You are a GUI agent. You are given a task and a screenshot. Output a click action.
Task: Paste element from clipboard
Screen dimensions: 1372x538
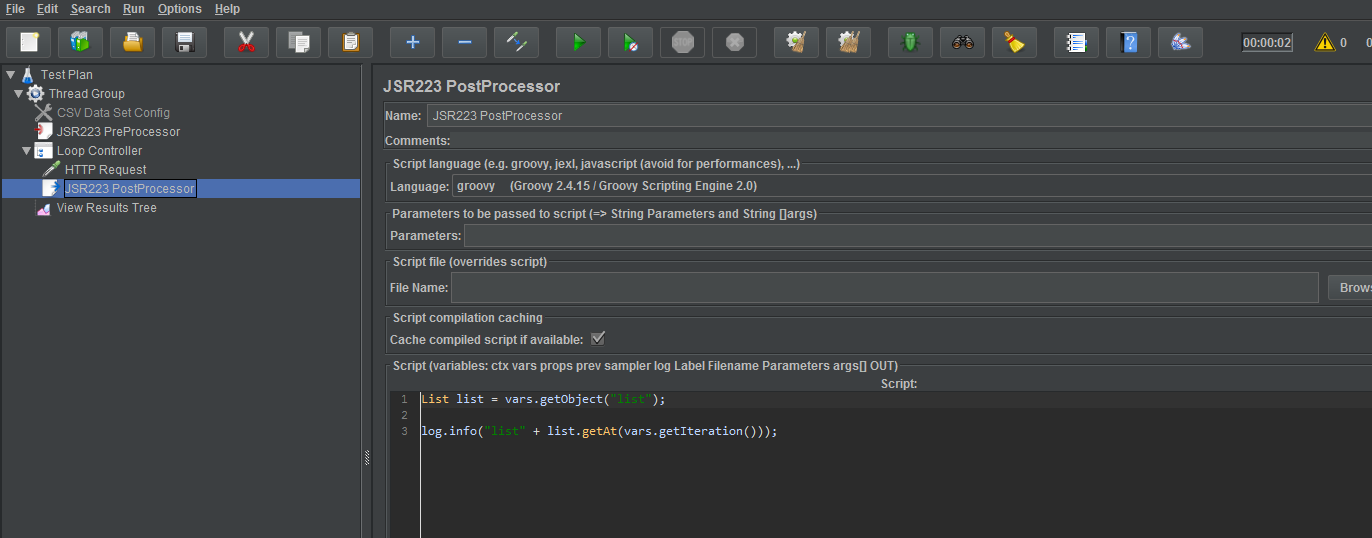click(350, 42)
